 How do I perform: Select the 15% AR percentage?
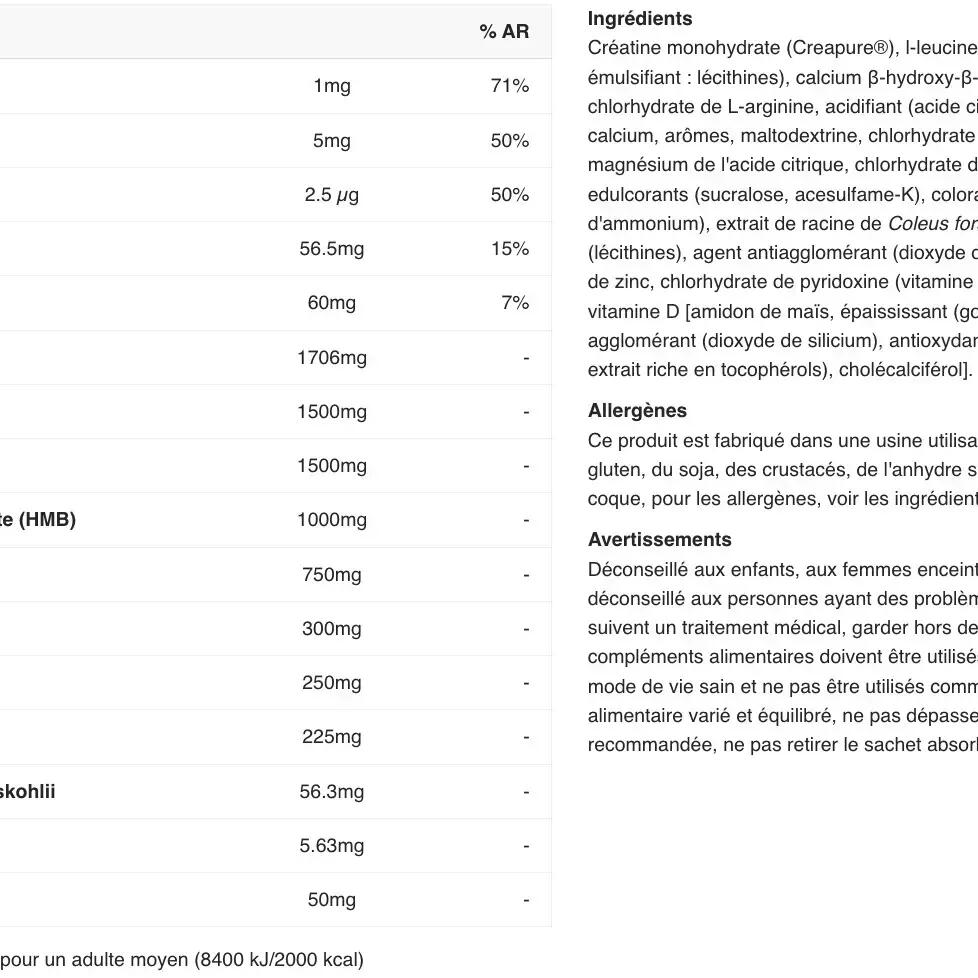point(509,249)
